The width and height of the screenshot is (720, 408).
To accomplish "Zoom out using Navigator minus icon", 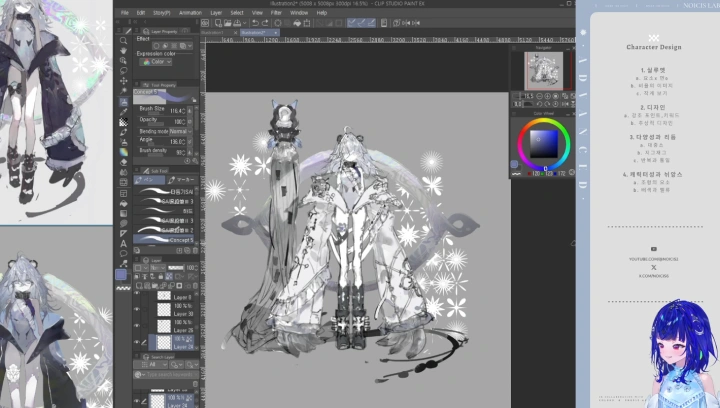I will click(540, 96).
